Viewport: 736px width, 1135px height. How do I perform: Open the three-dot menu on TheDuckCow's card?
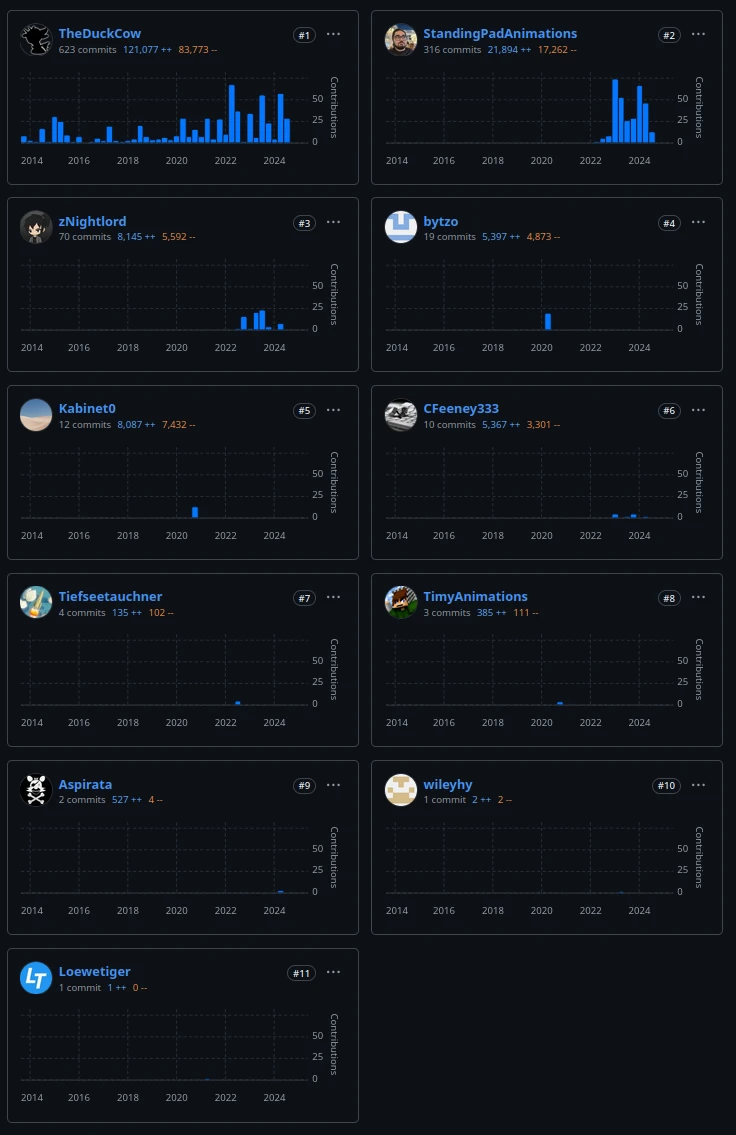[x=334, y=34]
